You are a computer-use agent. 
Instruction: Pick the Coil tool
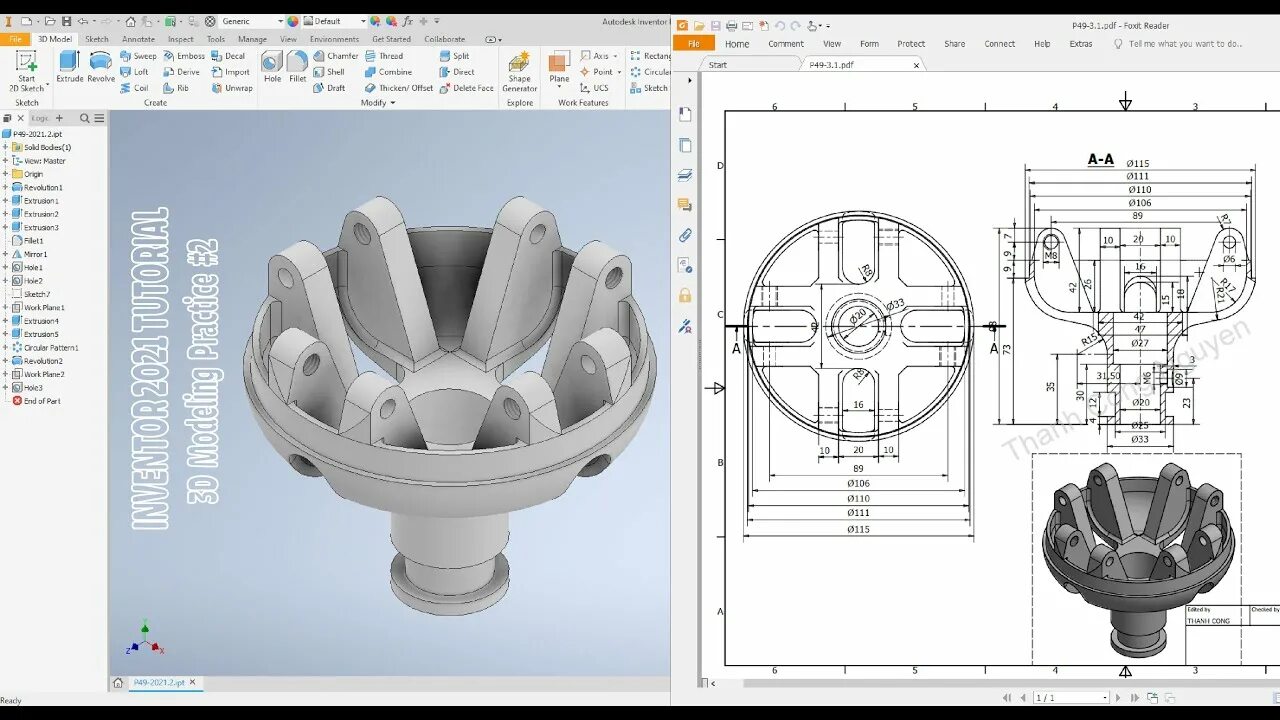[134, 88]
